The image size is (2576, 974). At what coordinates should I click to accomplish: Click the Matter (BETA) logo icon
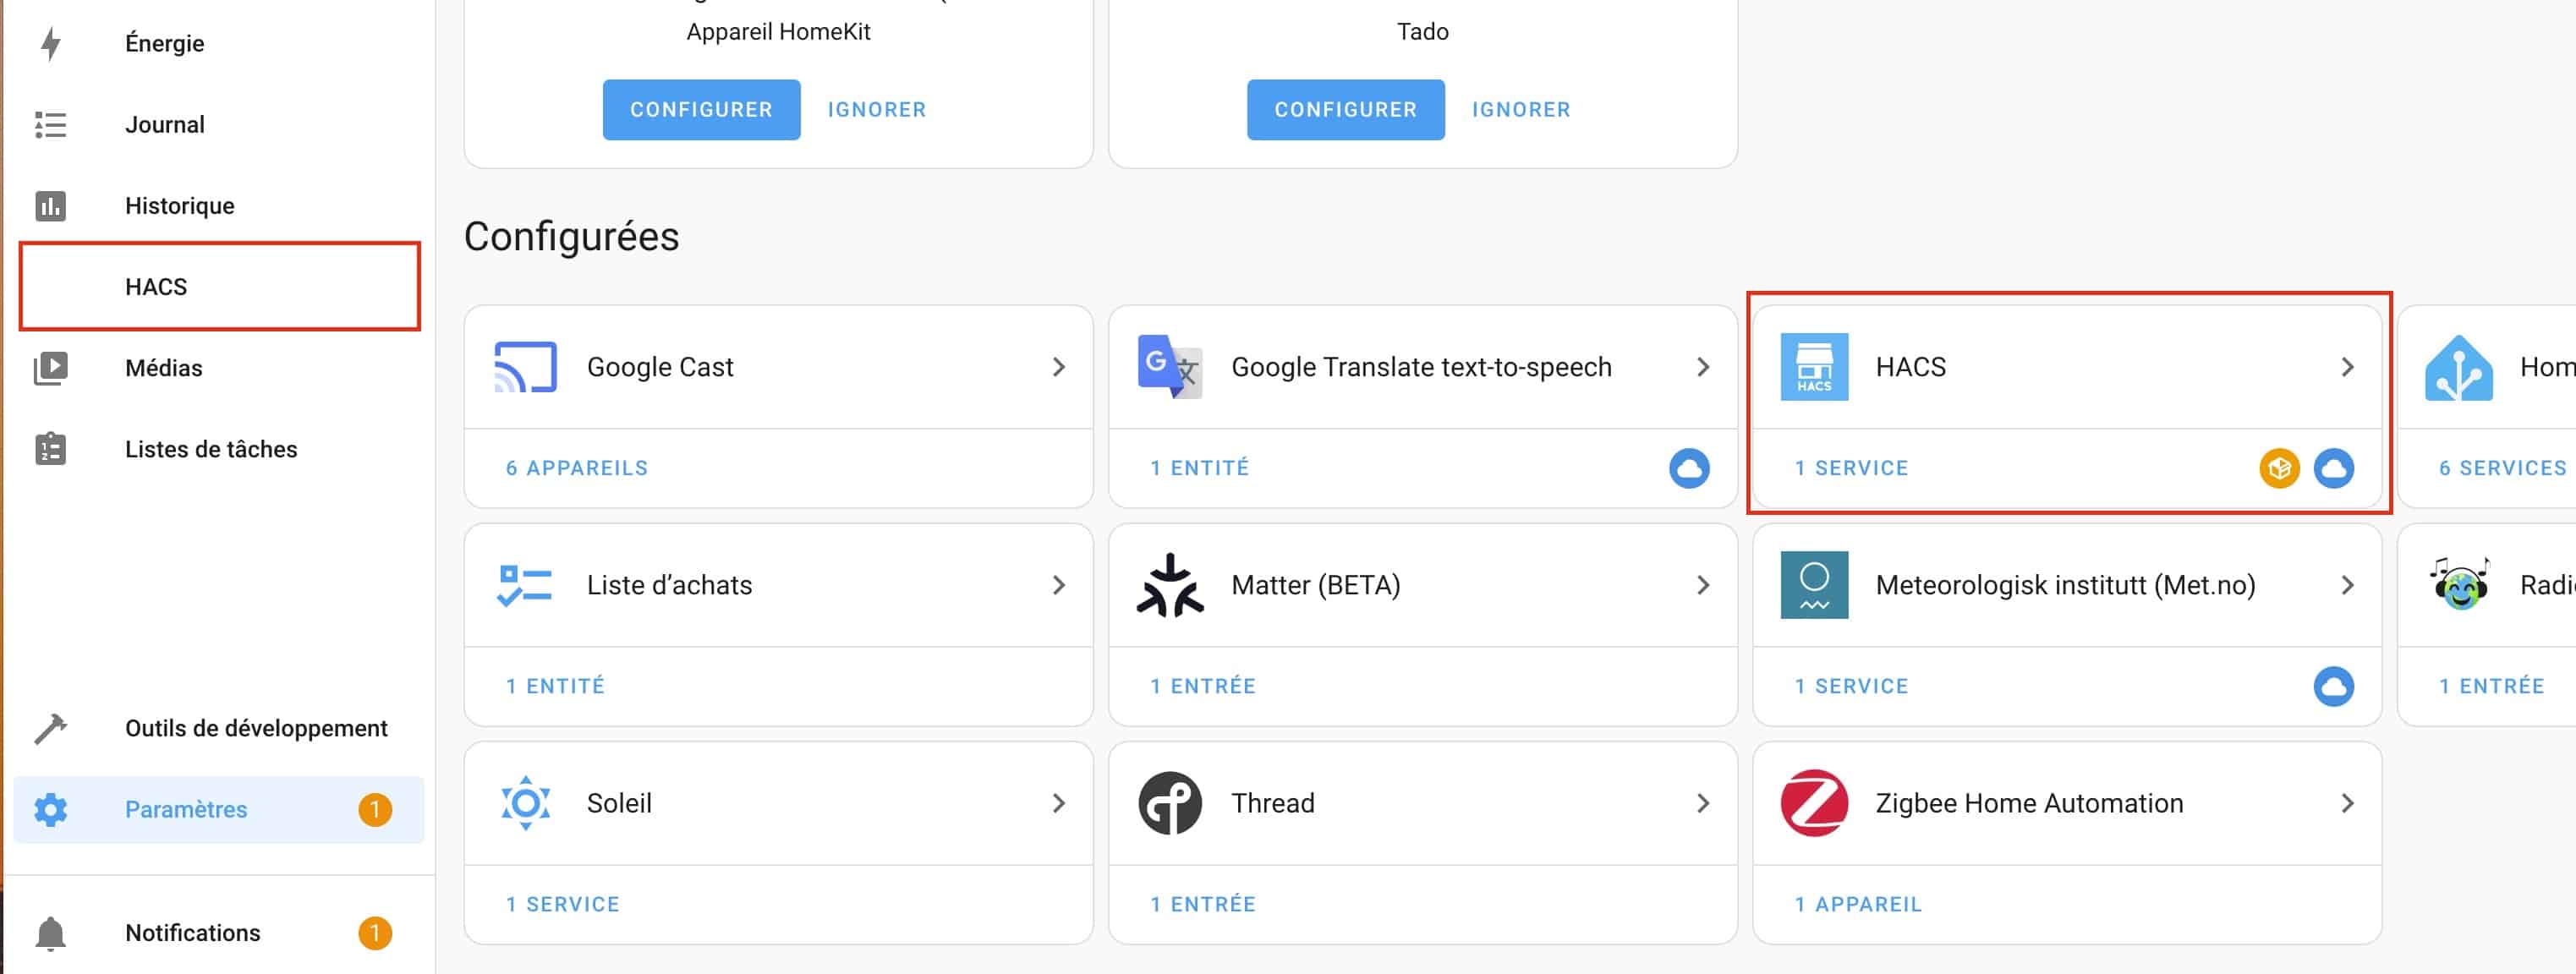coord(1169,585)
